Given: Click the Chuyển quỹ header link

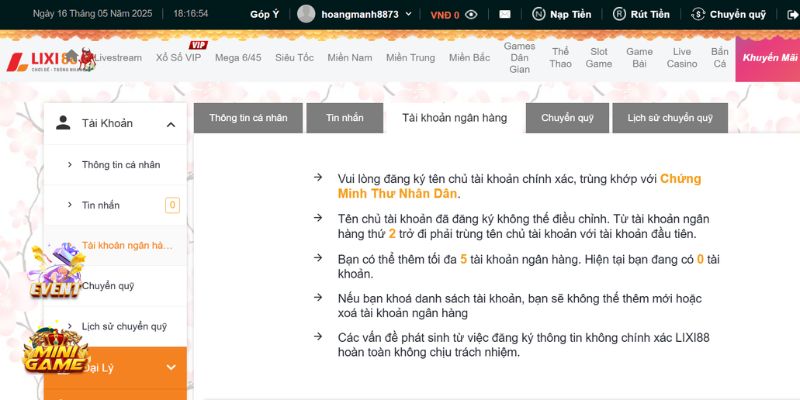Looking at the screenshot, I should point(738,14).
